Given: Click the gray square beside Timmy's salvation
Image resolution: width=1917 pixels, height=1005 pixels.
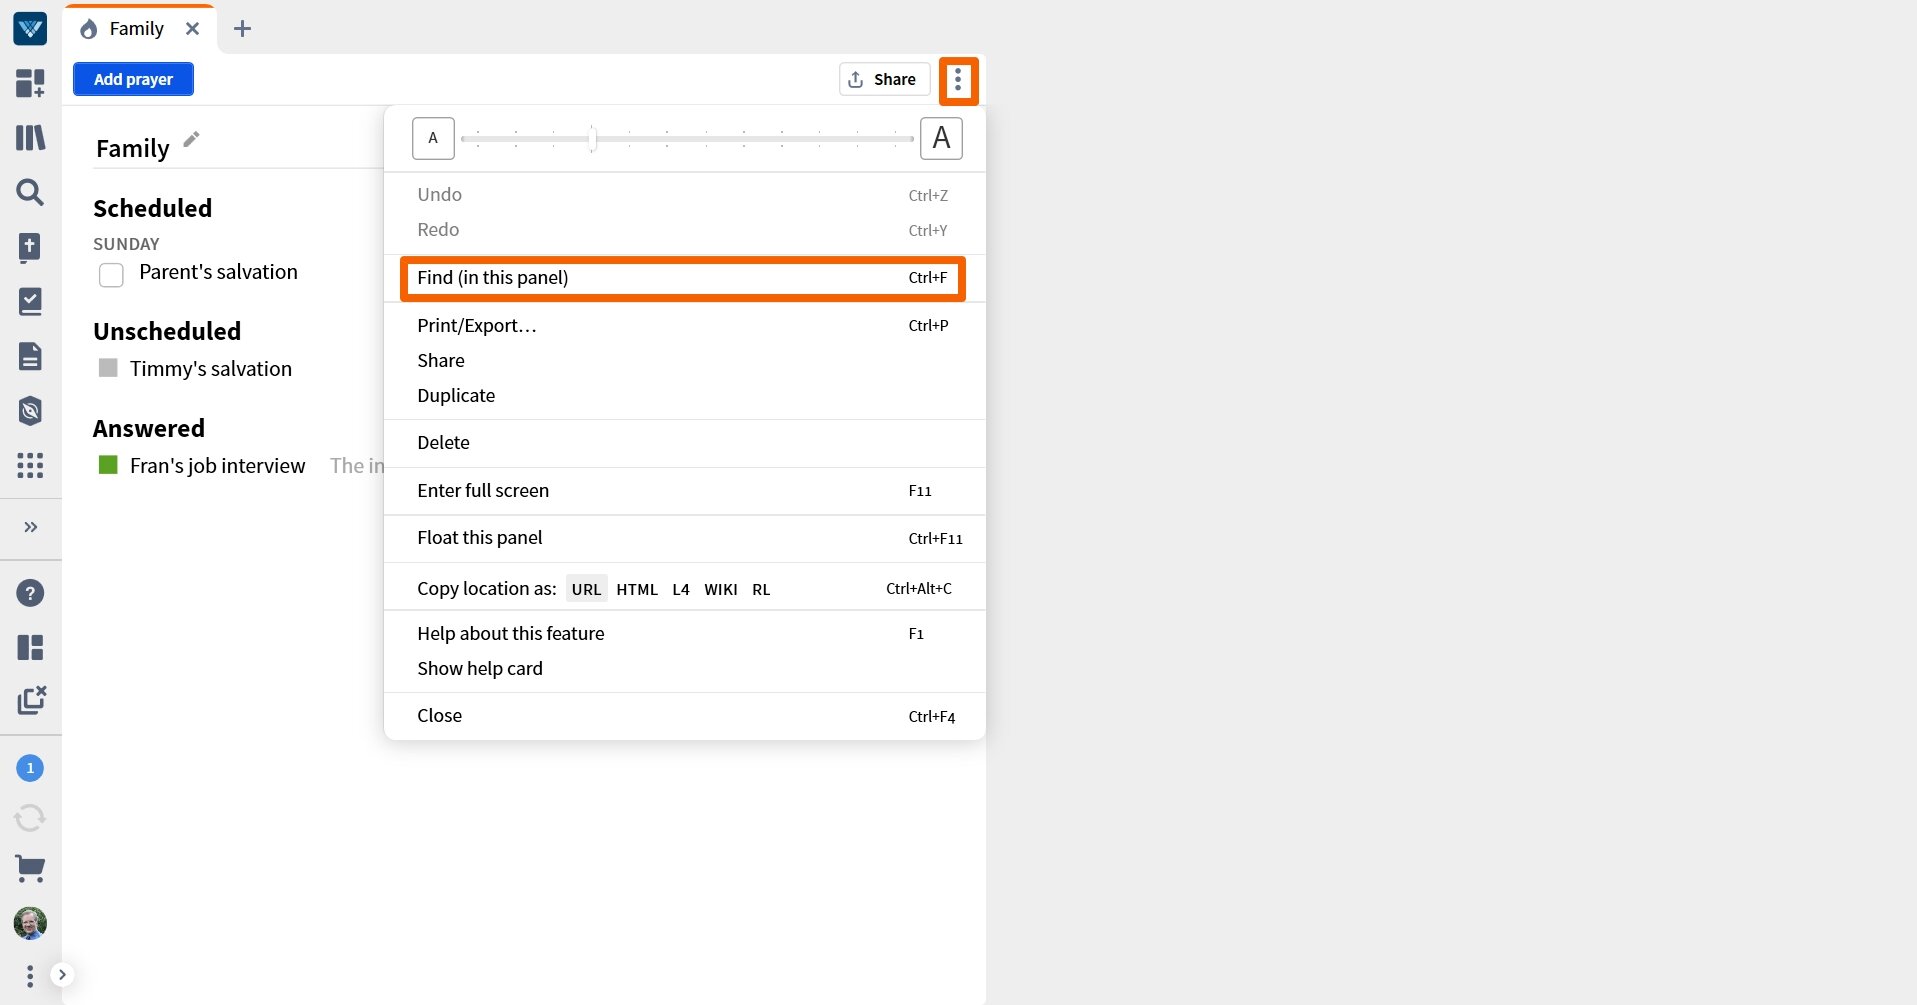Looking at the screenshot, I should pos(108,368).
